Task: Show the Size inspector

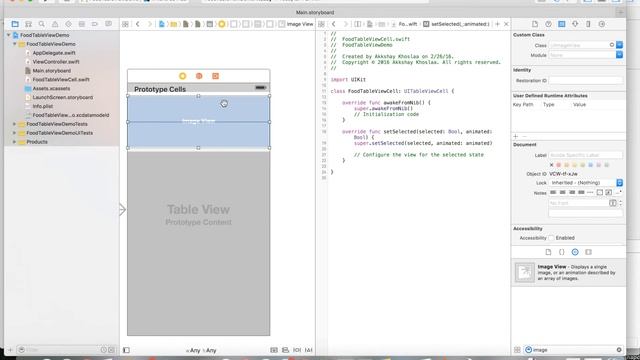Action: tap(588, 24)
